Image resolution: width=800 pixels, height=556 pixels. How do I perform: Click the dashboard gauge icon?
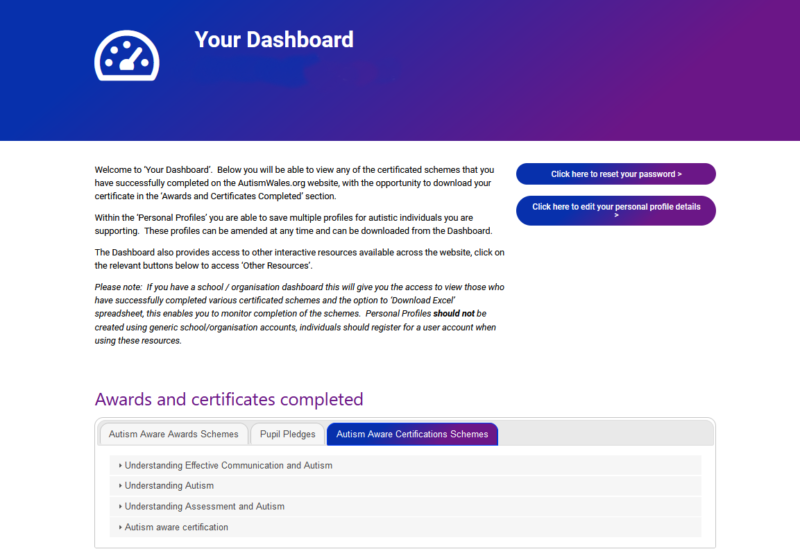127,53
